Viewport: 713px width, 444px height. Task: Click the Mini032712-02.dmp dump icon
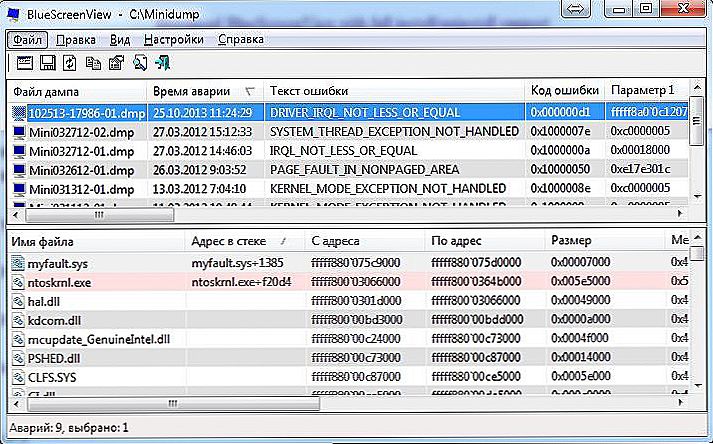pyautogui.click(x=19, y=132)
